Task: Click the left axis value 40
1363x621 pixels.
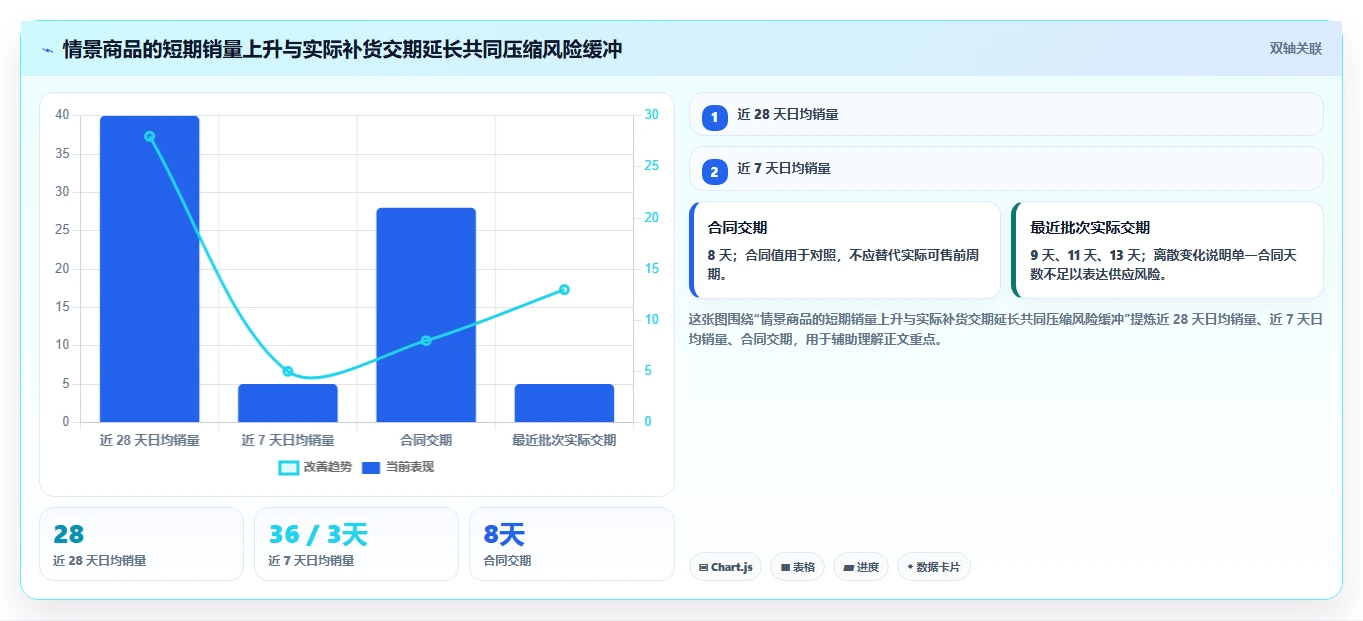Action: click(62, 115)
